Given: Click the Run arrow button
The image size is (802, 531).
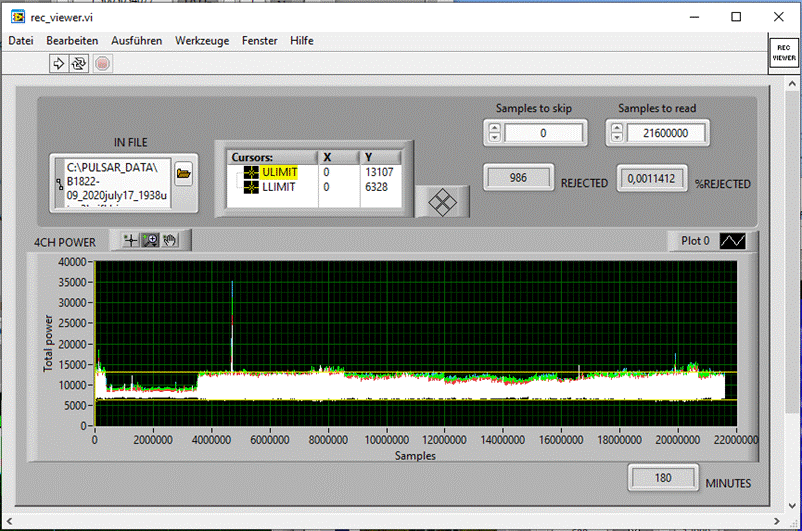Looking at the screenshot, I should click(x=59, y=63).
